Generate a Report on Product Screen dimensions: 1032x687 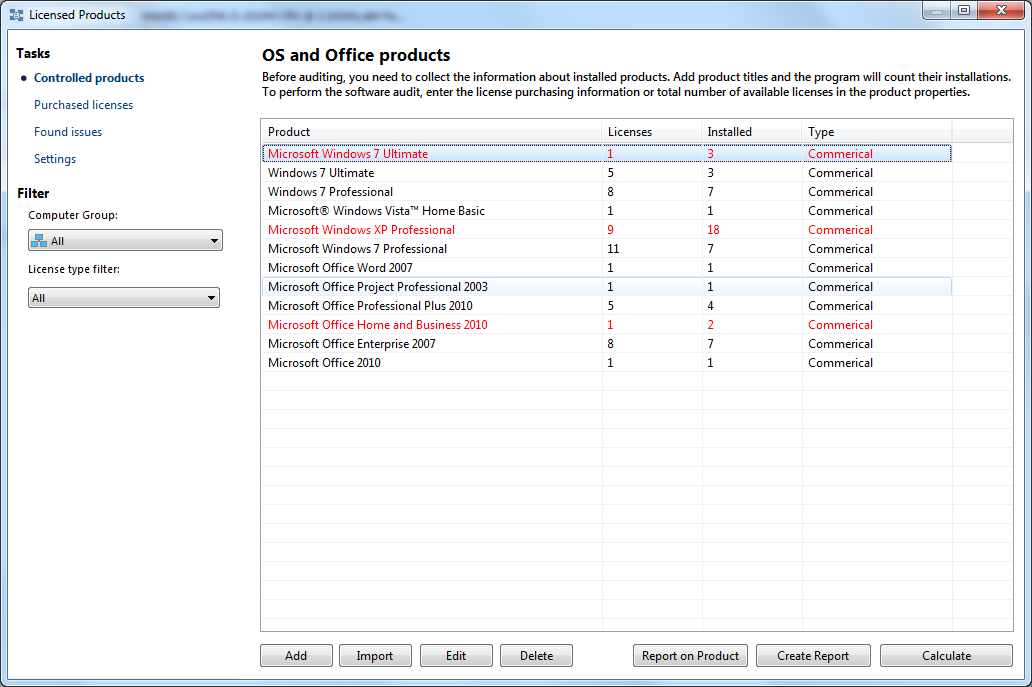point(690,656)
